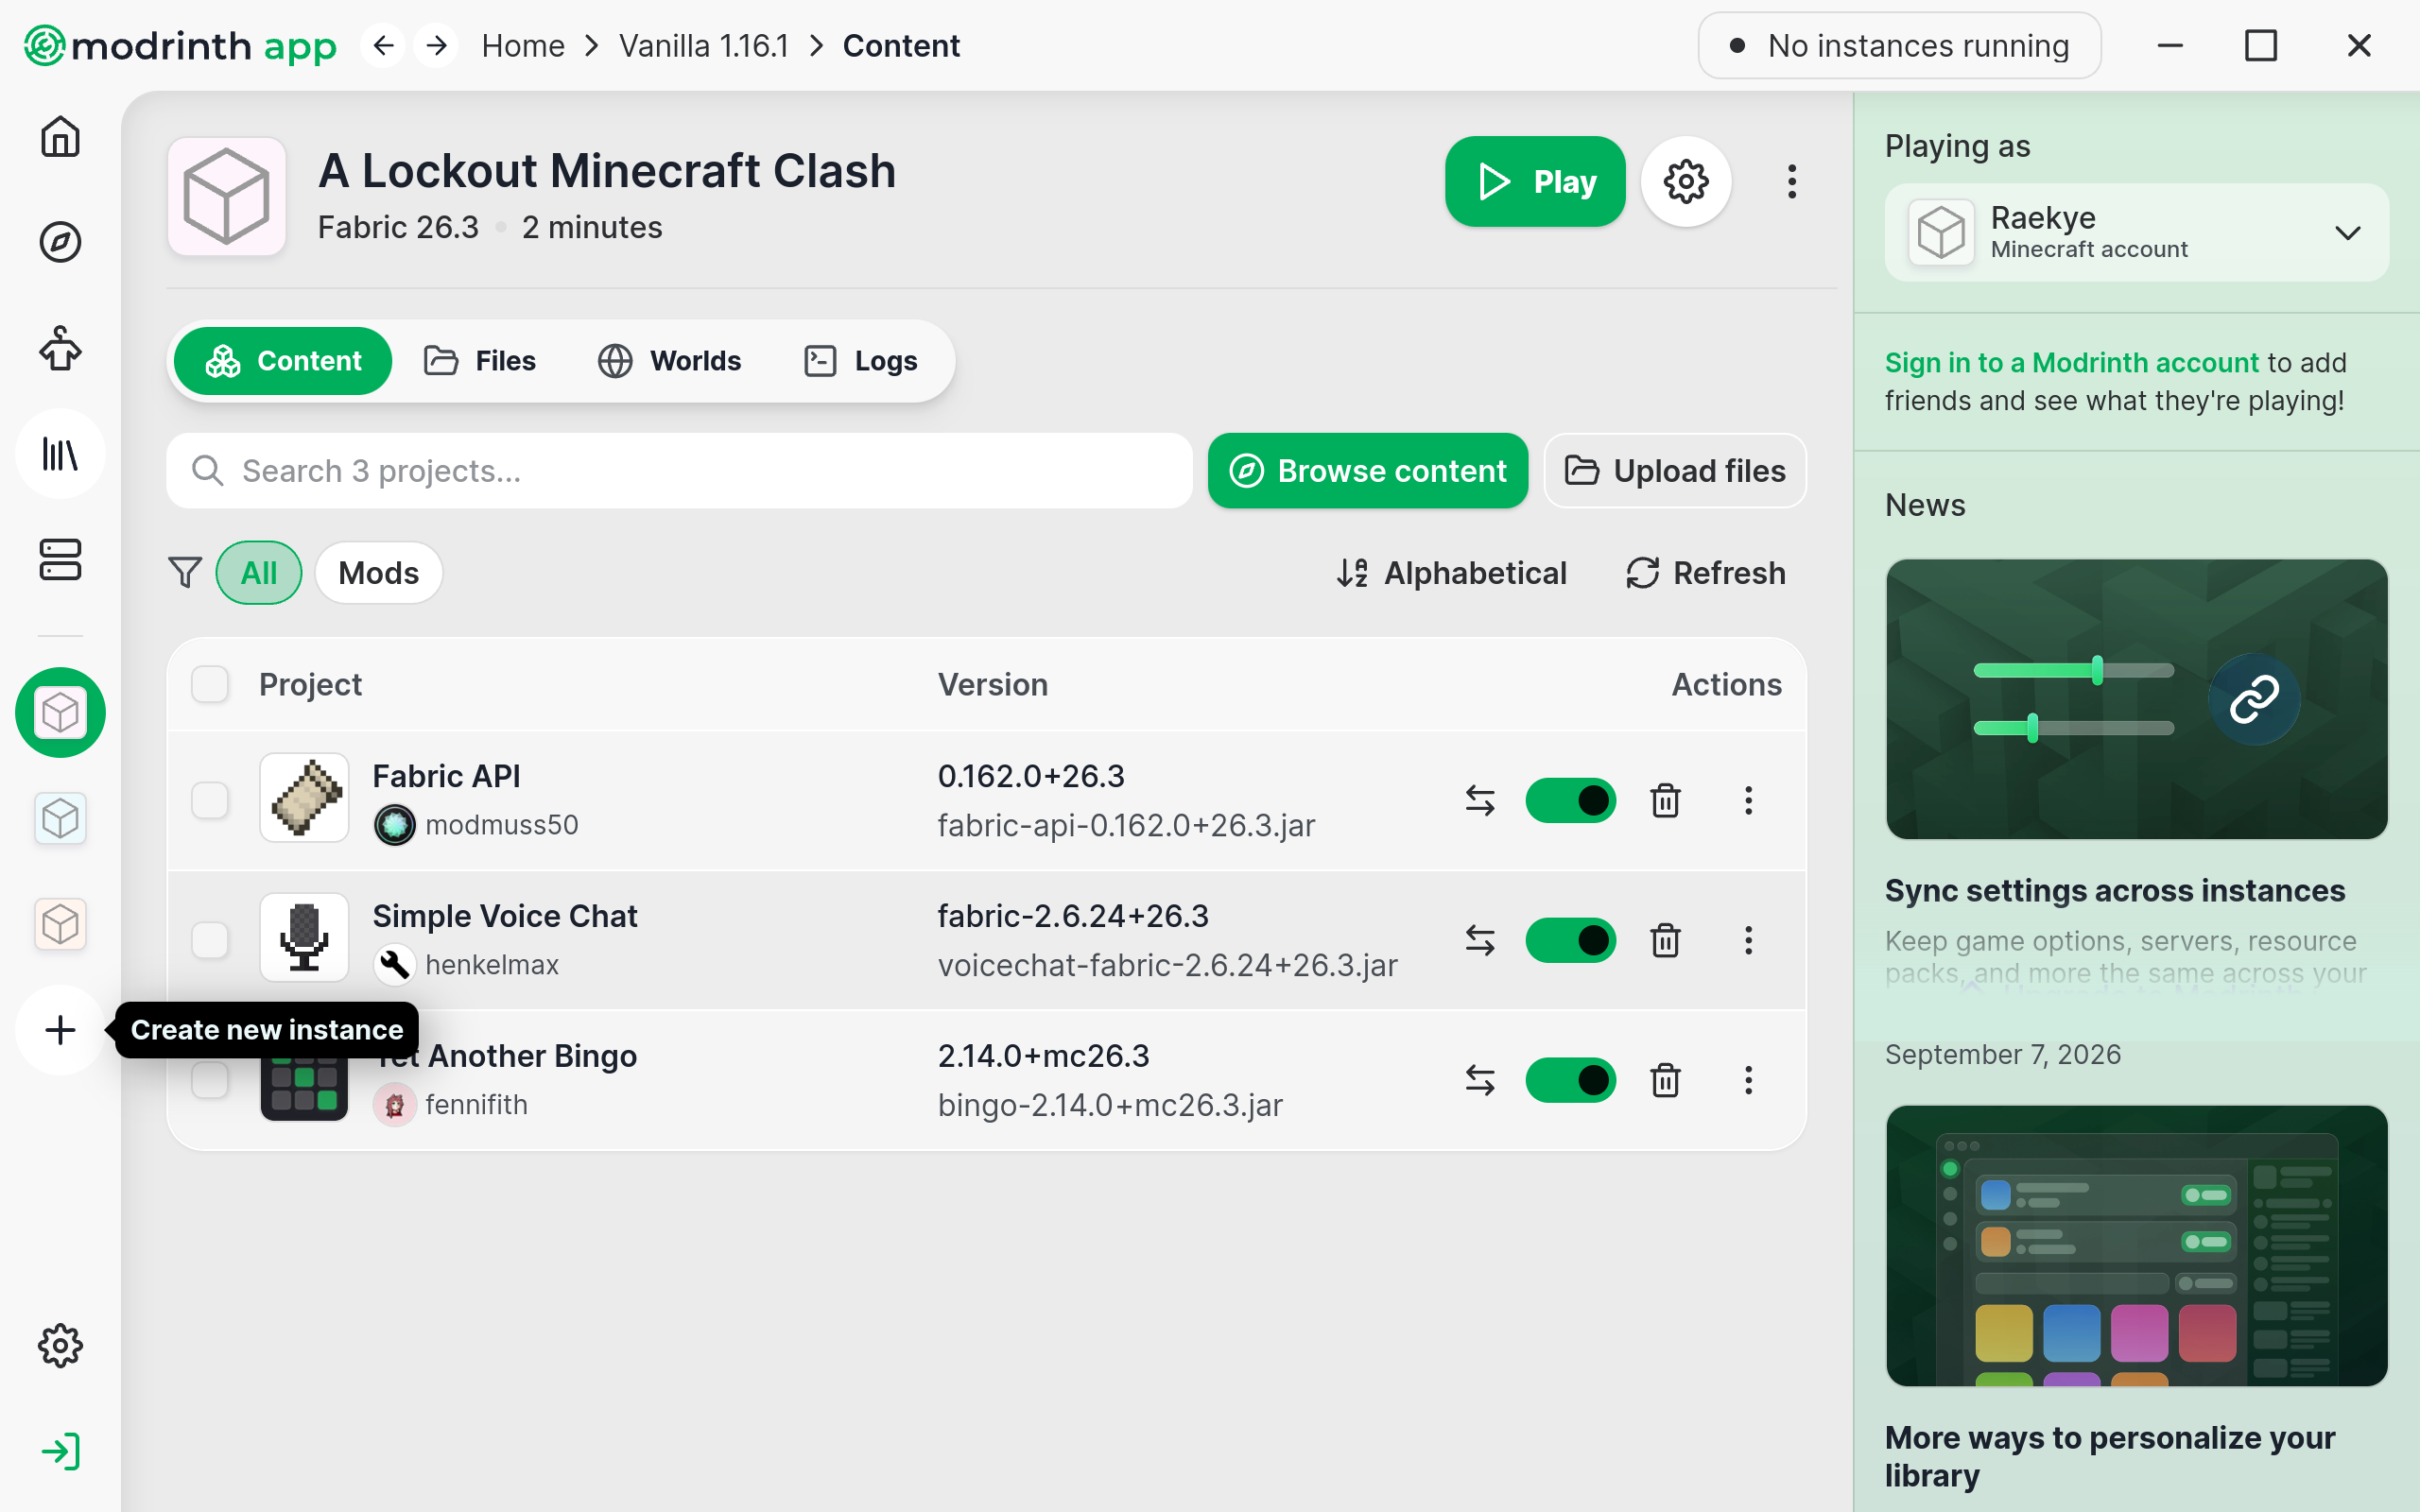The height and width of the screenshot is (1512, 2420).
Task: Open the Sync settings news thumbnail
Action: coord(2137,699)
